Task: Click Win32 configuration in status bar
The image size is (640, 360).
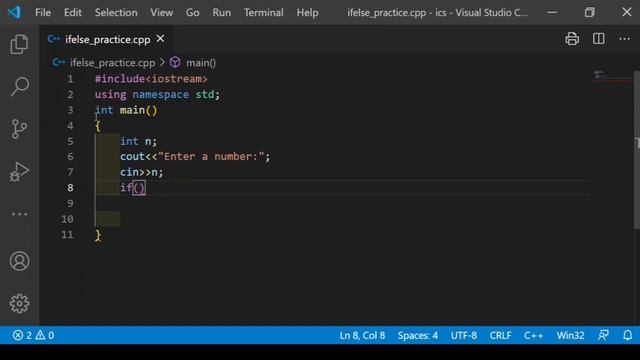Action: pyautogui.click(x=570, y=335)
